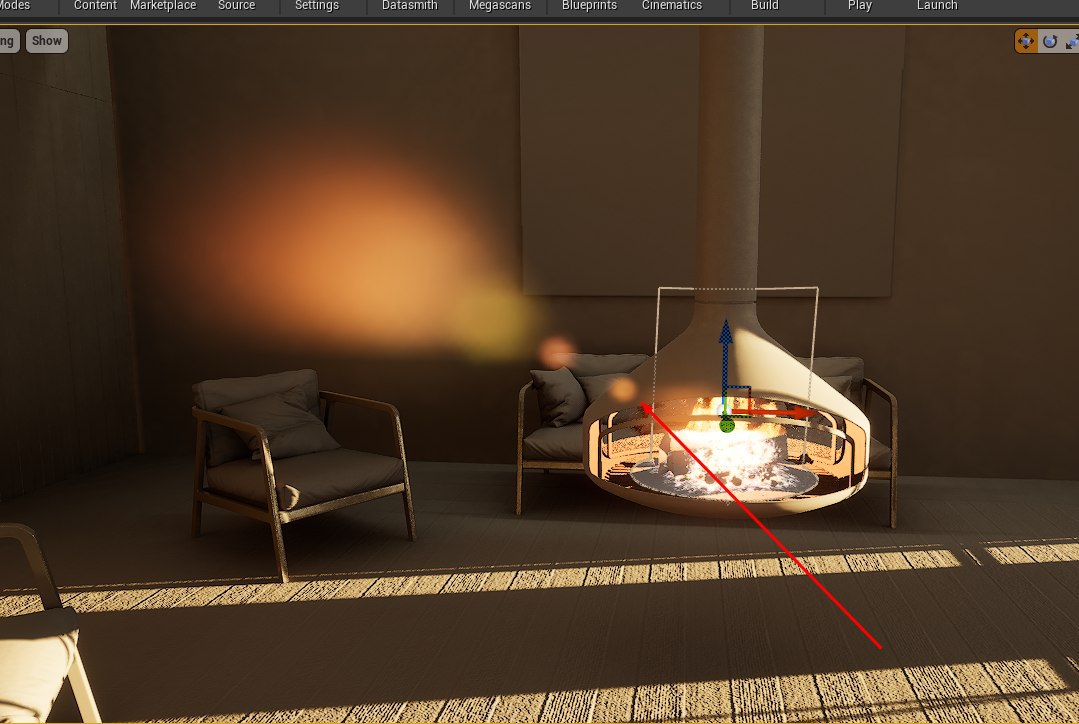Screen dimensions: 1079x724
Task: Open the Marketplace toolbar button
Action: click(163, 6)
